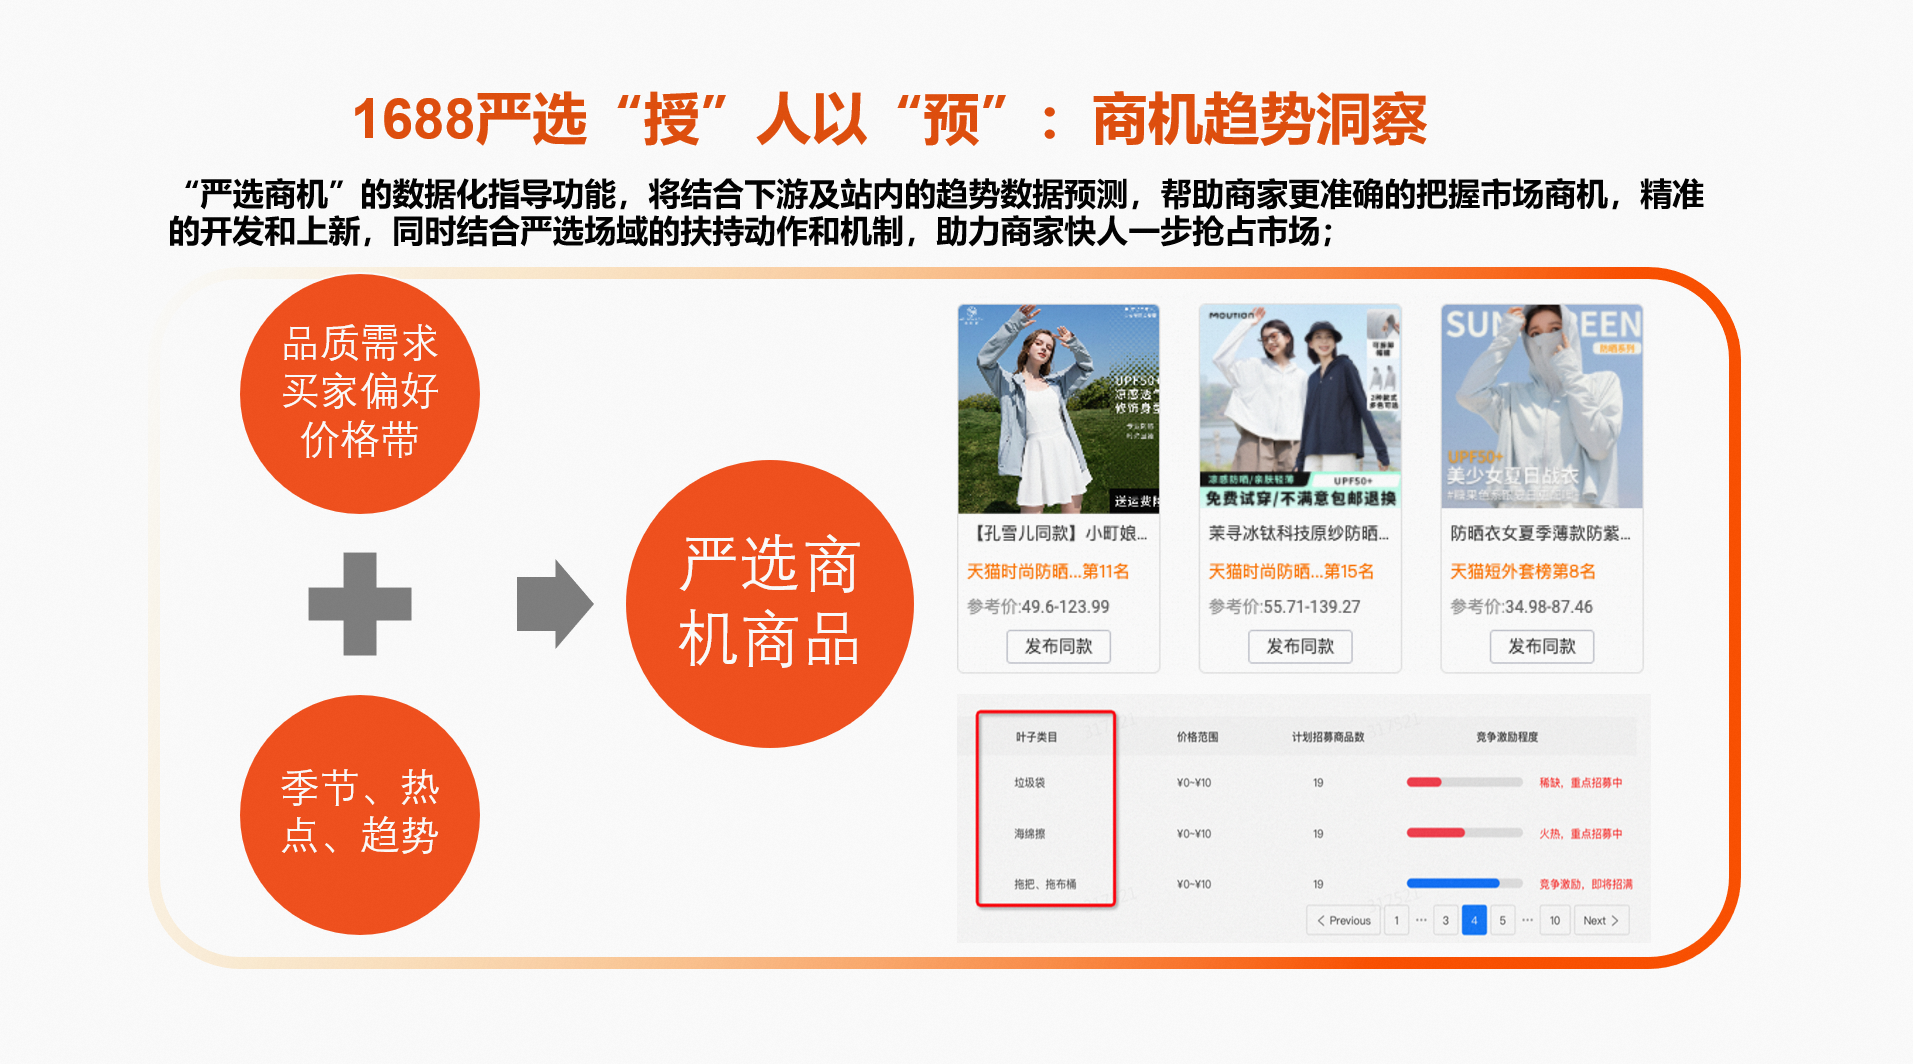Go to the Previous page in pagination
Image resolution: width=1913 pixels, height=1064 pixels.
(1343, 920)
